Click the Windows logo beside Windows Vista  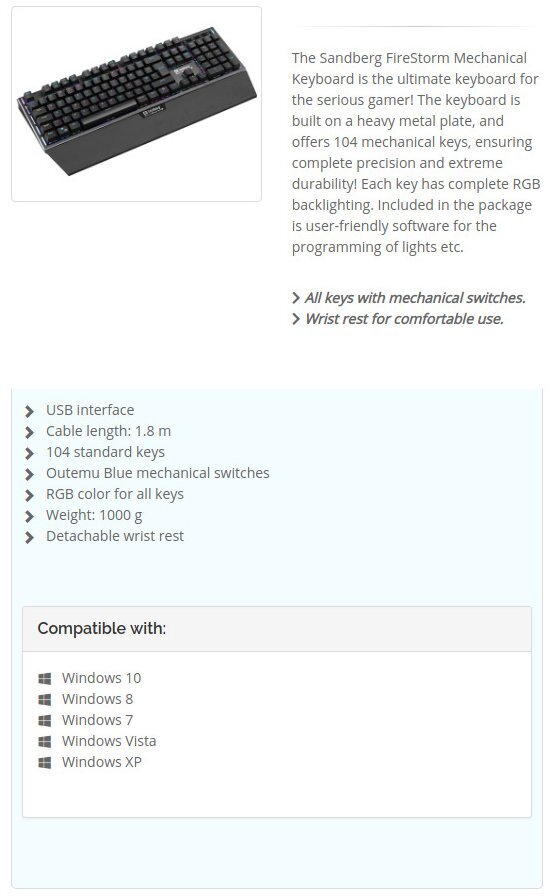click(x=45, y=742)
